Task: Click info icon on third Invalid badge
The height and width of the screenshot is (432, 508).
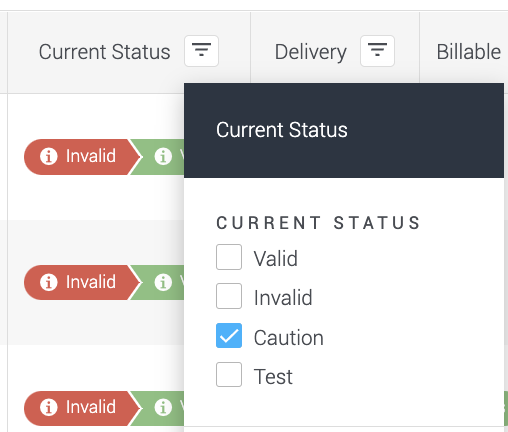Action: tap(49, 407)
